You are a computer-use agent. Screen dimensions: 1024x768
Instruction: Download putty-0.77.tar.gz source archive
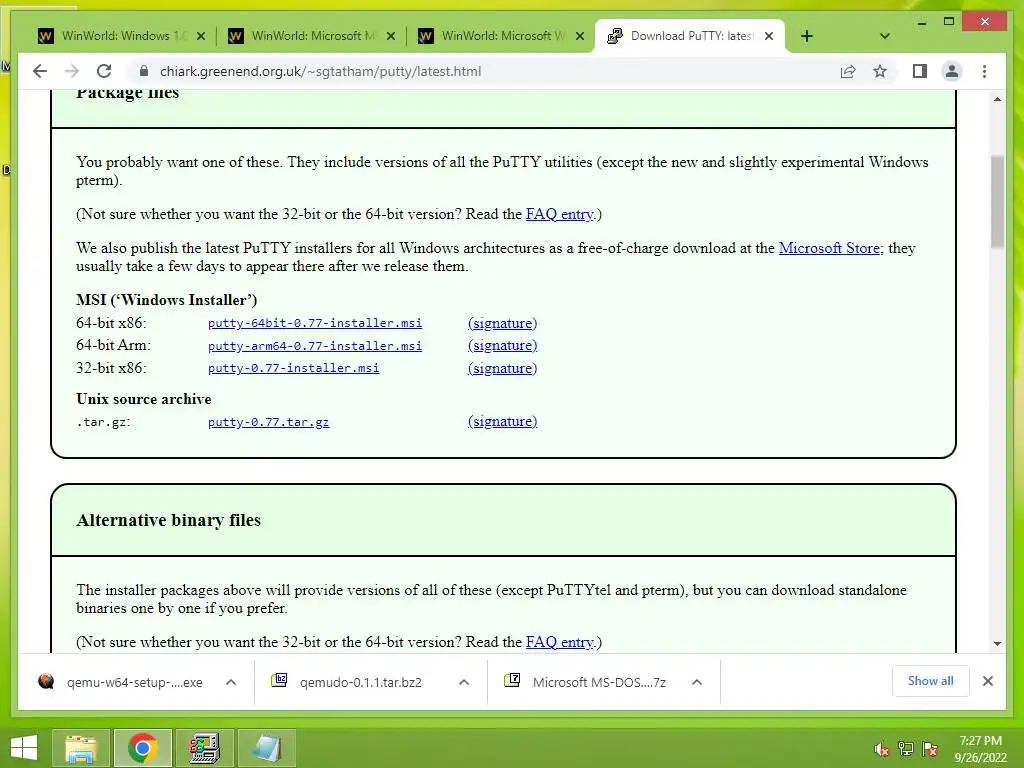[x=268, y=422]
